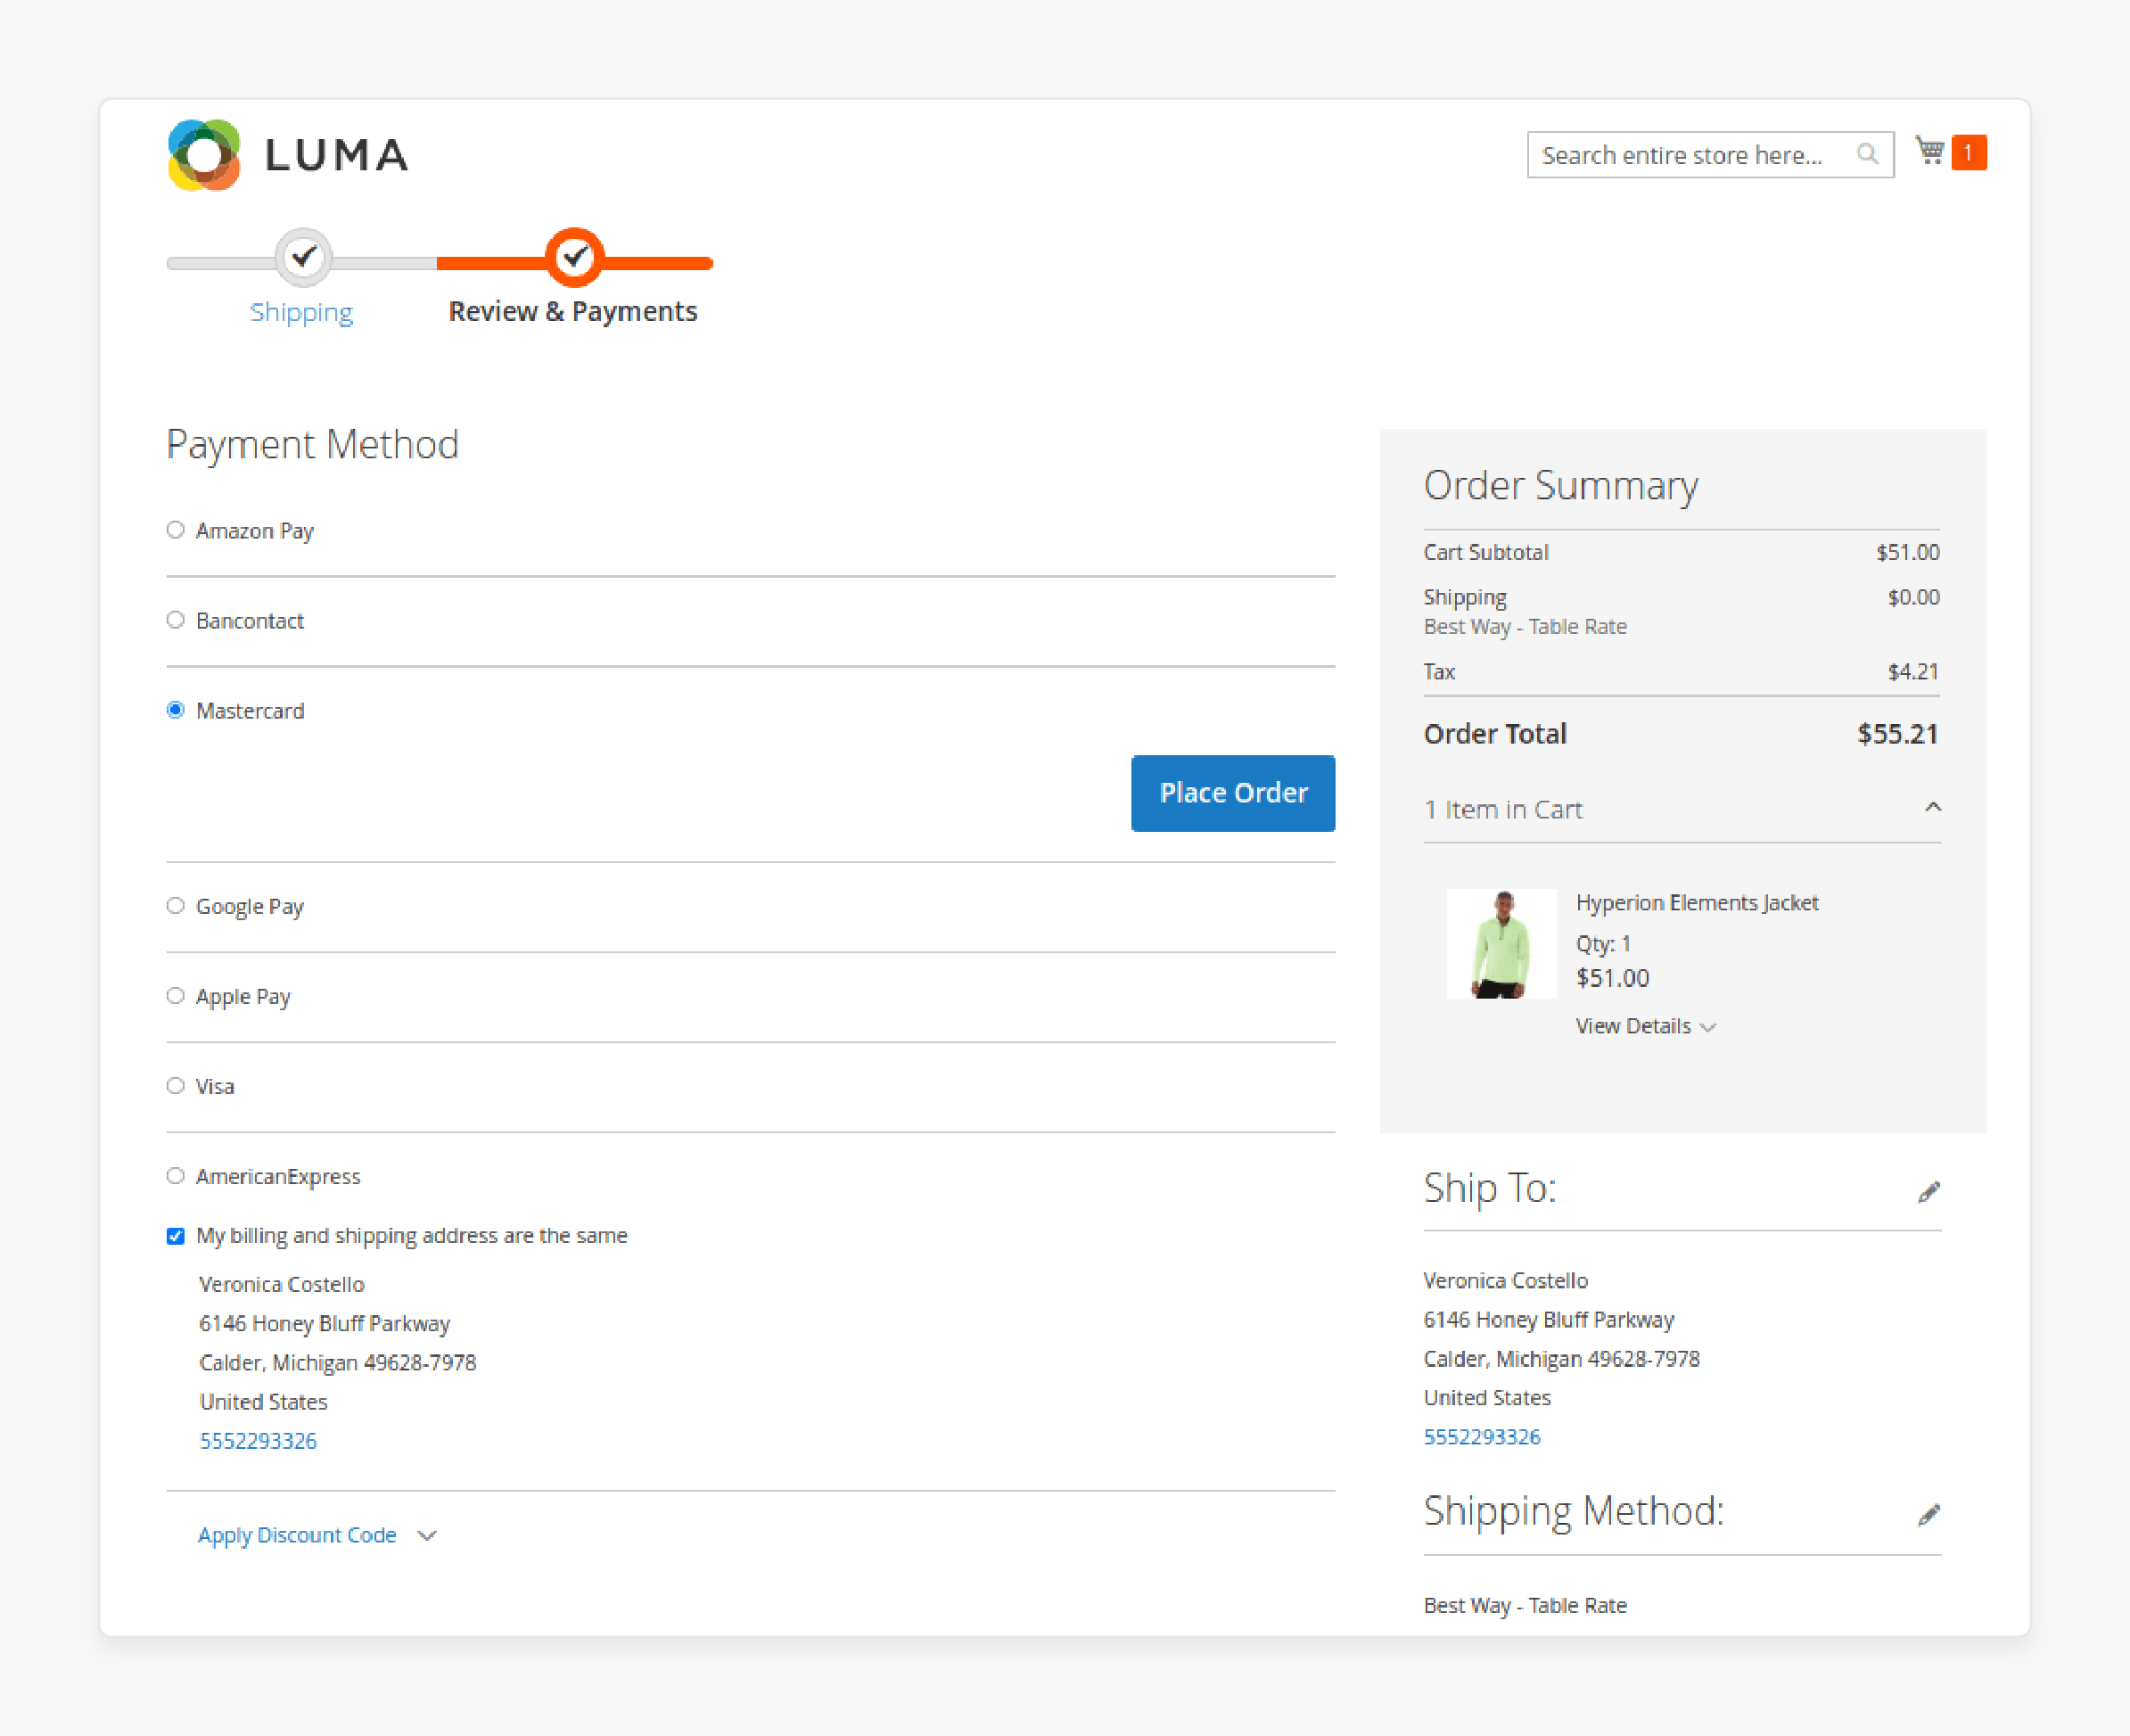The height and width of the screenshot is (1736, 2130).
Task: Click the Place Order button
Action: (1233, 793)
